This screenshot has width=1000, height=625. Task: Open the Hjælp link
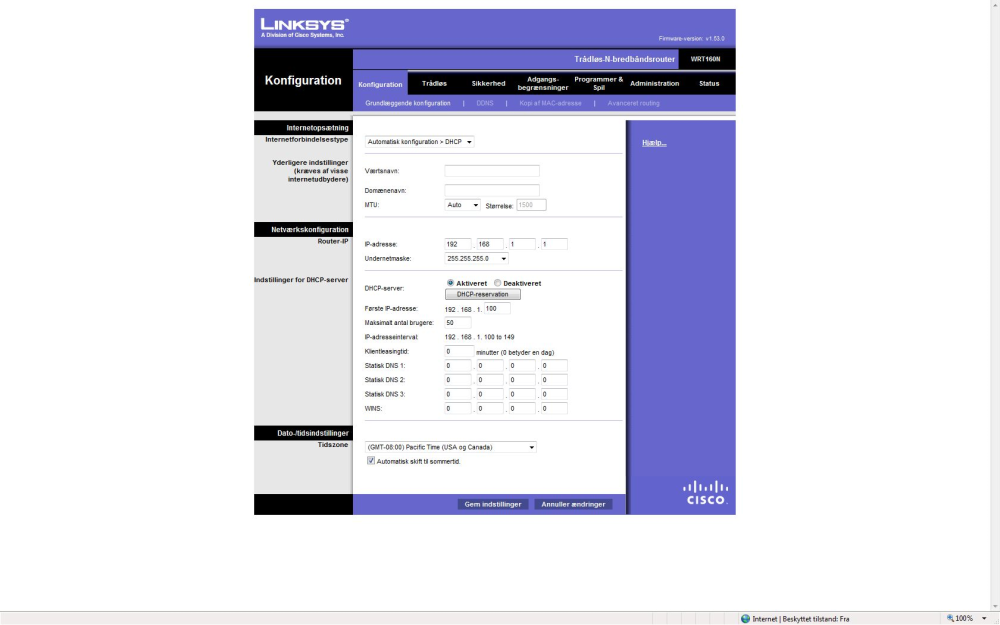[x=654, y=143]
